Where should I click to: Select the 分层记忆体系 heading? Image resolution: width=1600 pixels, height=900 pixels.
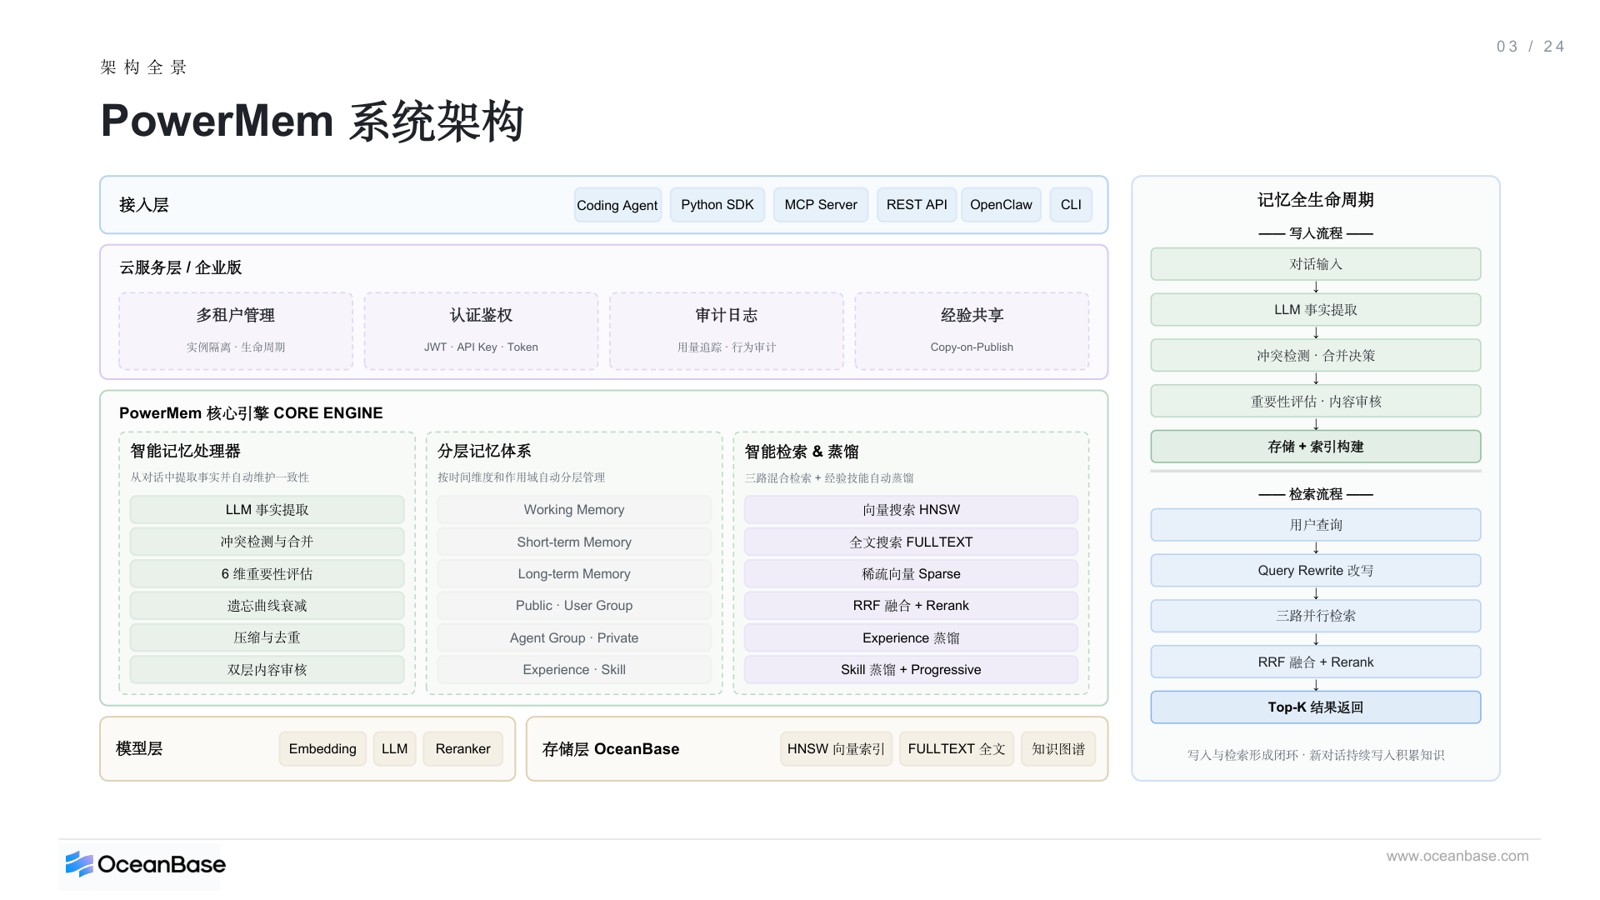click(x=484, y=451)
